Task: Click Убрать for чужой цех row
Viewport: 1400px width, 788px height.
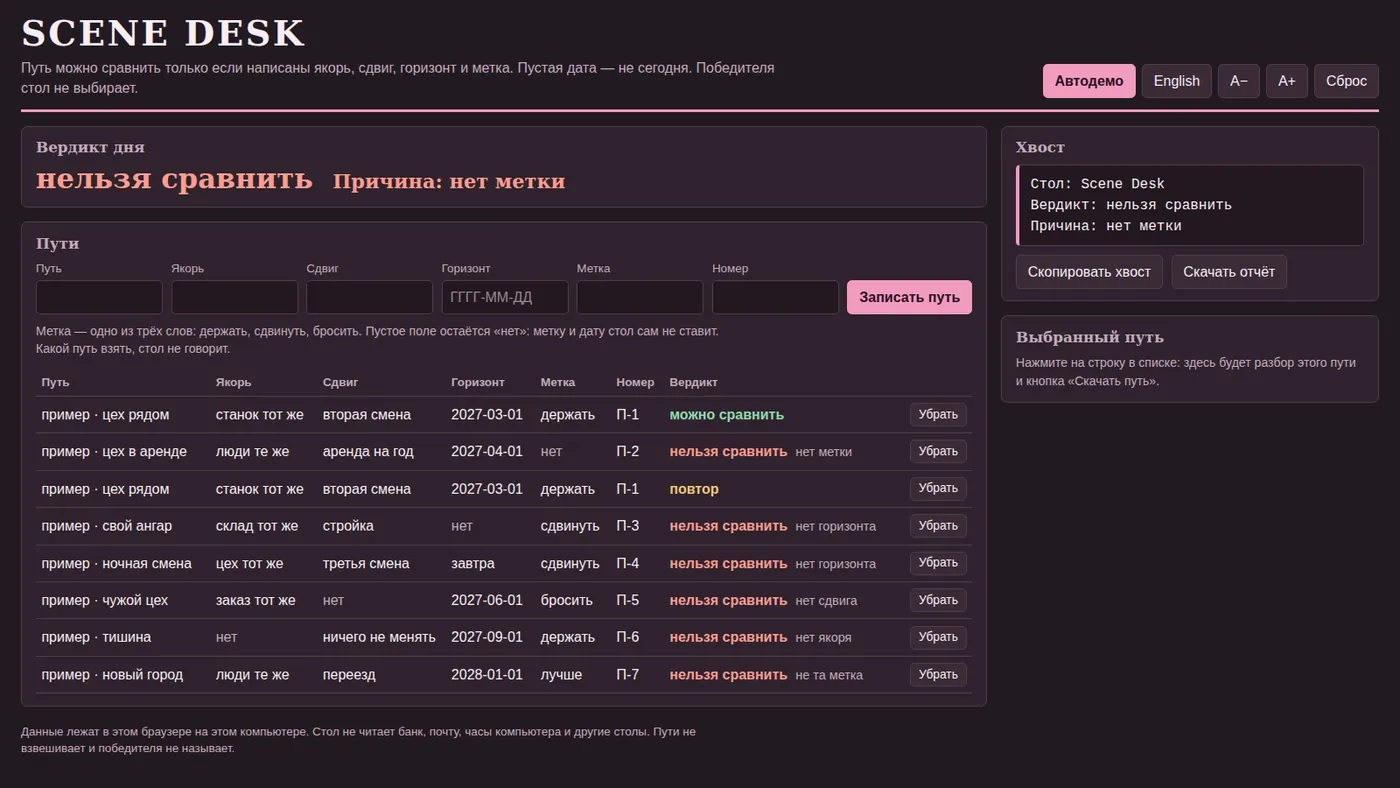Action: (x=938, y=600)
